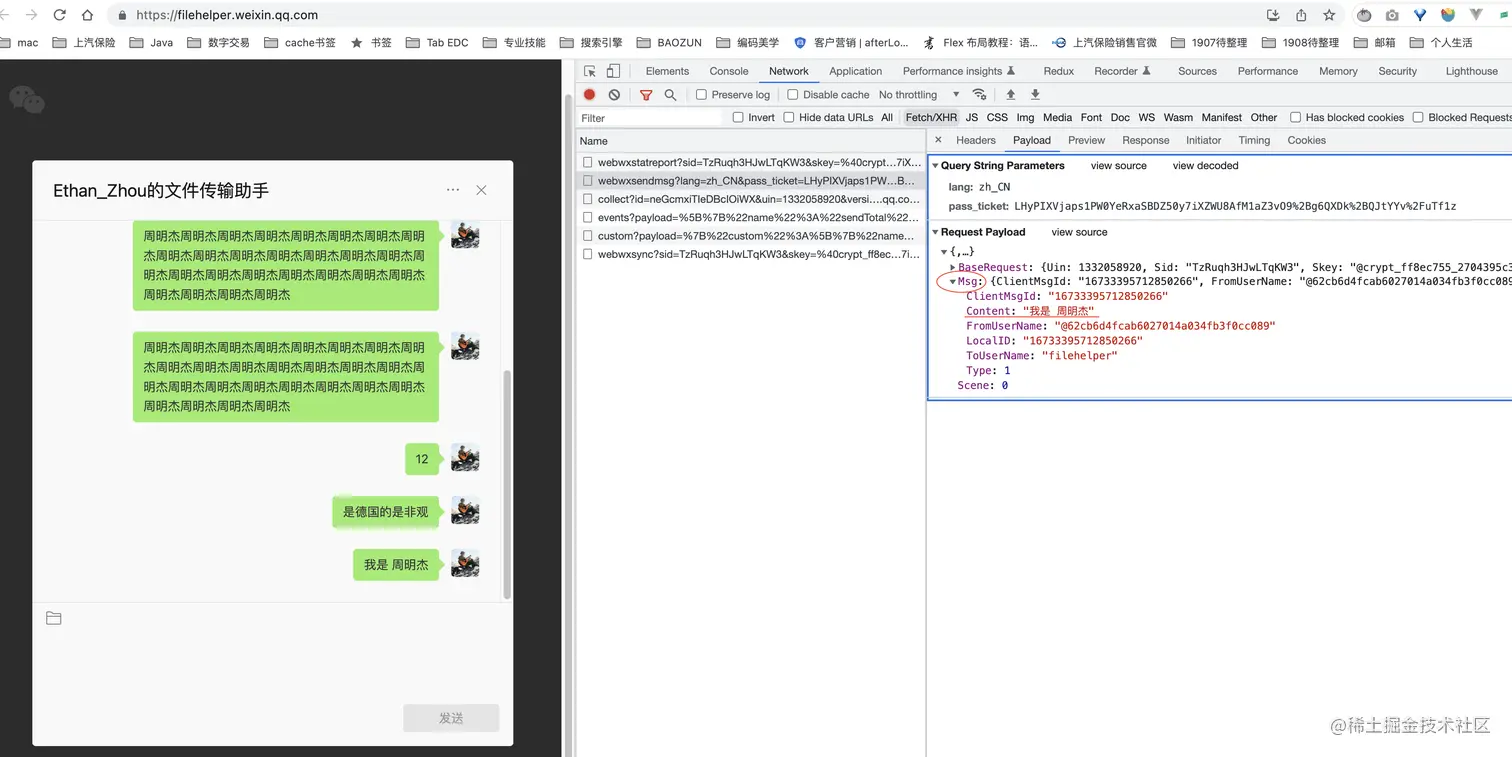Screen dimensions: 1512x757
Task: Open the camera screenshot extension
Action: point(1392,15)
